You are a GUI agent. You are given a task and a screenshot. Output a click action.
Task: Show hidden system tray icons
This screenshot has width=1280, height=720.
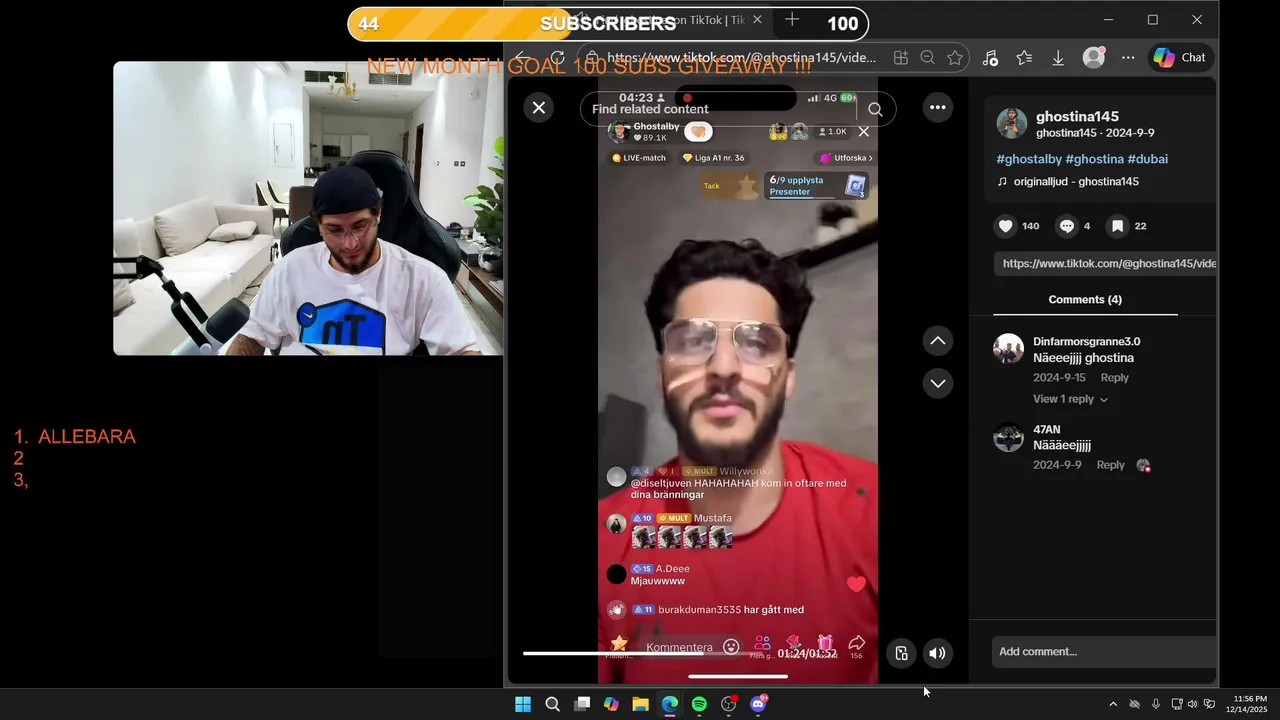[1113, 704]
